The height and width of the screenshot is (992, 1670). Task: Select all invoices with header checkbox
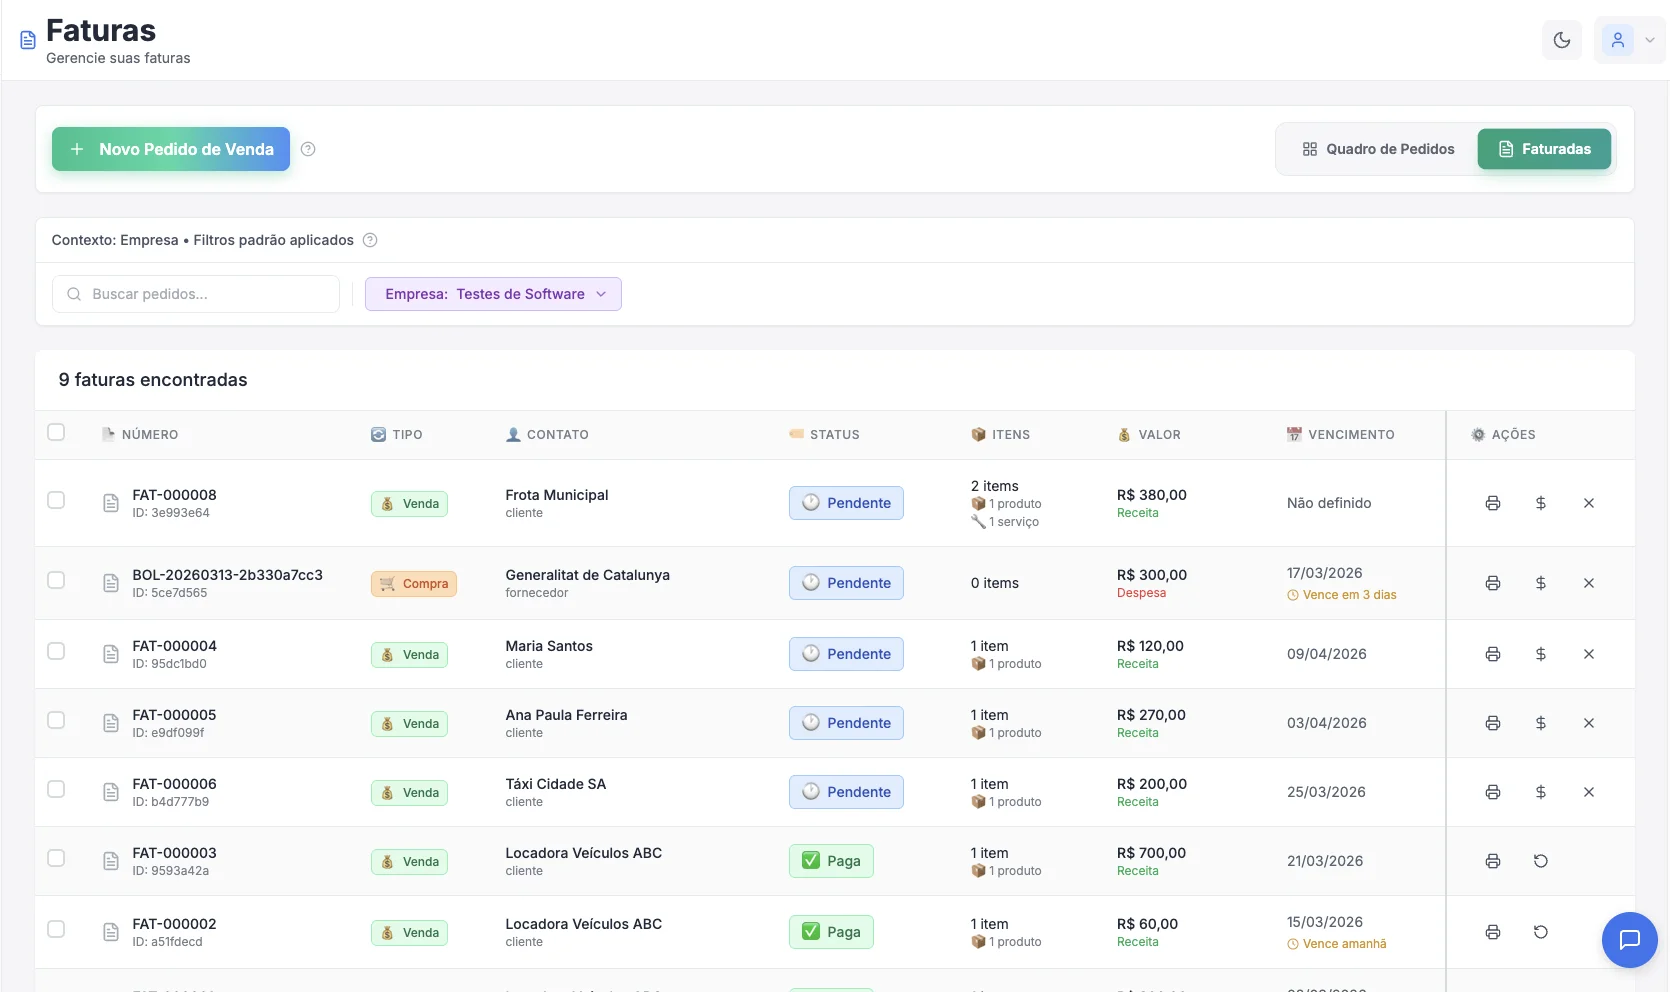[x=56, y=432]
